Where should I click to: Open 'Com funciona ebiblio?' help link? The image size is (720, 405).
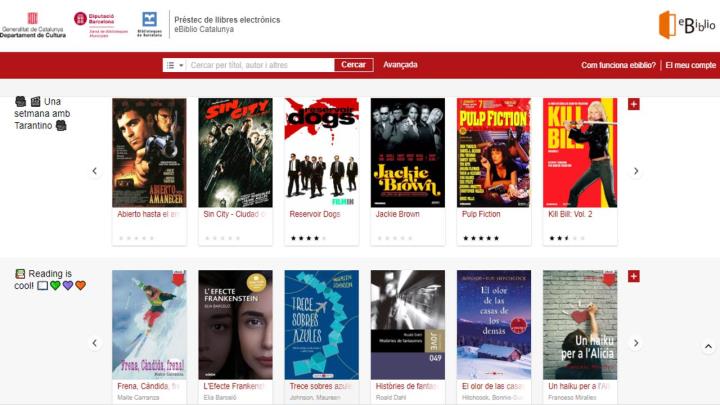point(618,65)
